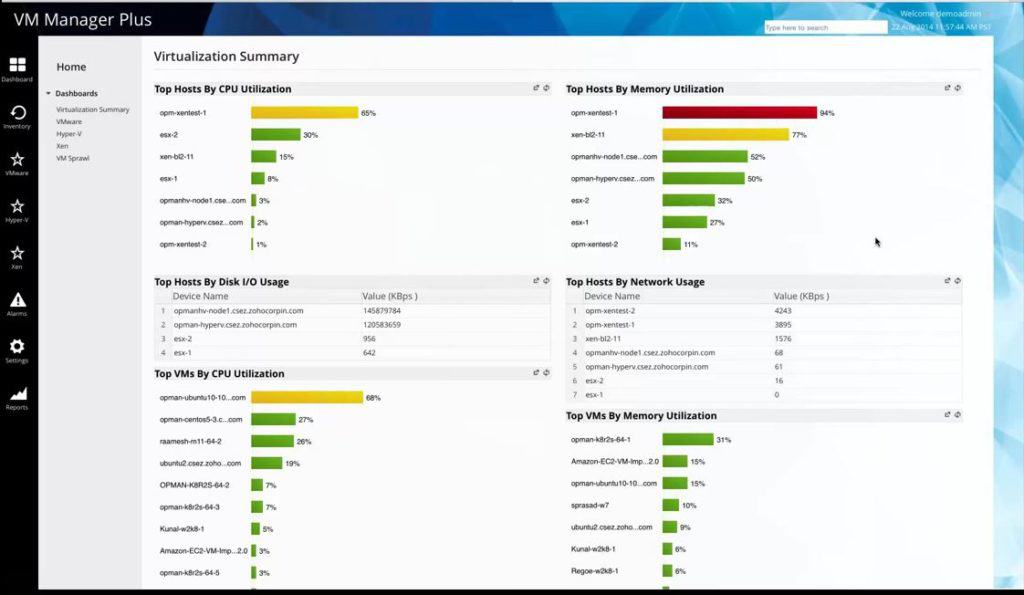Click the 68% CPU bar for opman-ubuntu10-10
Screen dimensions: 1024x595
coord(307,398)
